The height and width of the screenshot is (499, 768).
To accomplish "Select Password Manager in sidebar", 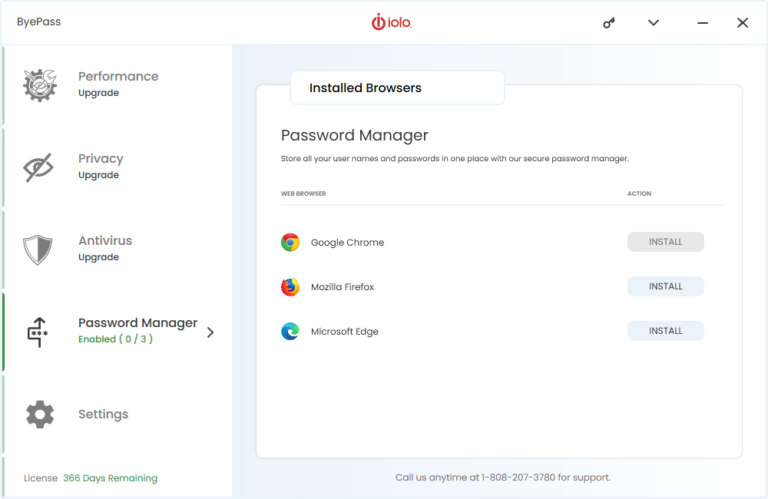I will [x=118, y=332].
